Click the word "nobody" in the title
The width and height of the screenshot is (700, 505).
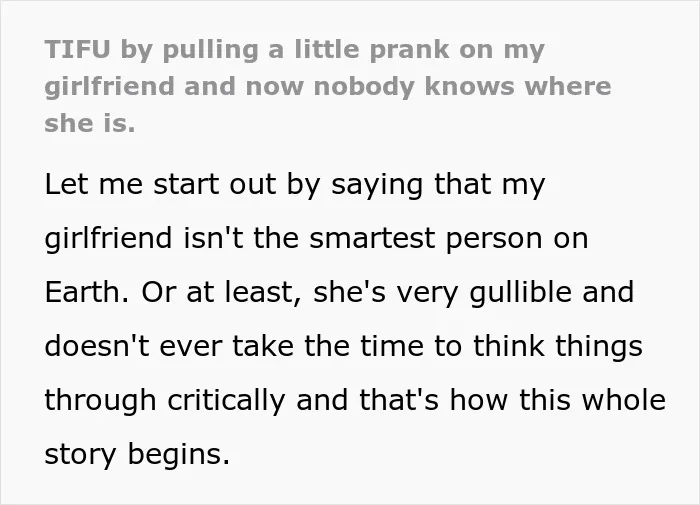pyautogui.click(x=364, y=87)
